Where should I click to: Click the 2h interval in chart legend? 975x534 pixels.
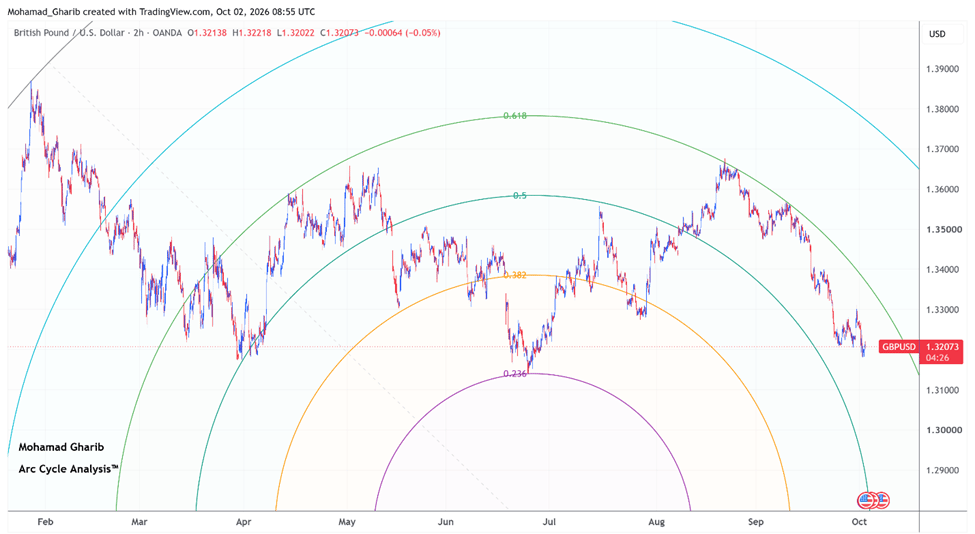[139, 32]
